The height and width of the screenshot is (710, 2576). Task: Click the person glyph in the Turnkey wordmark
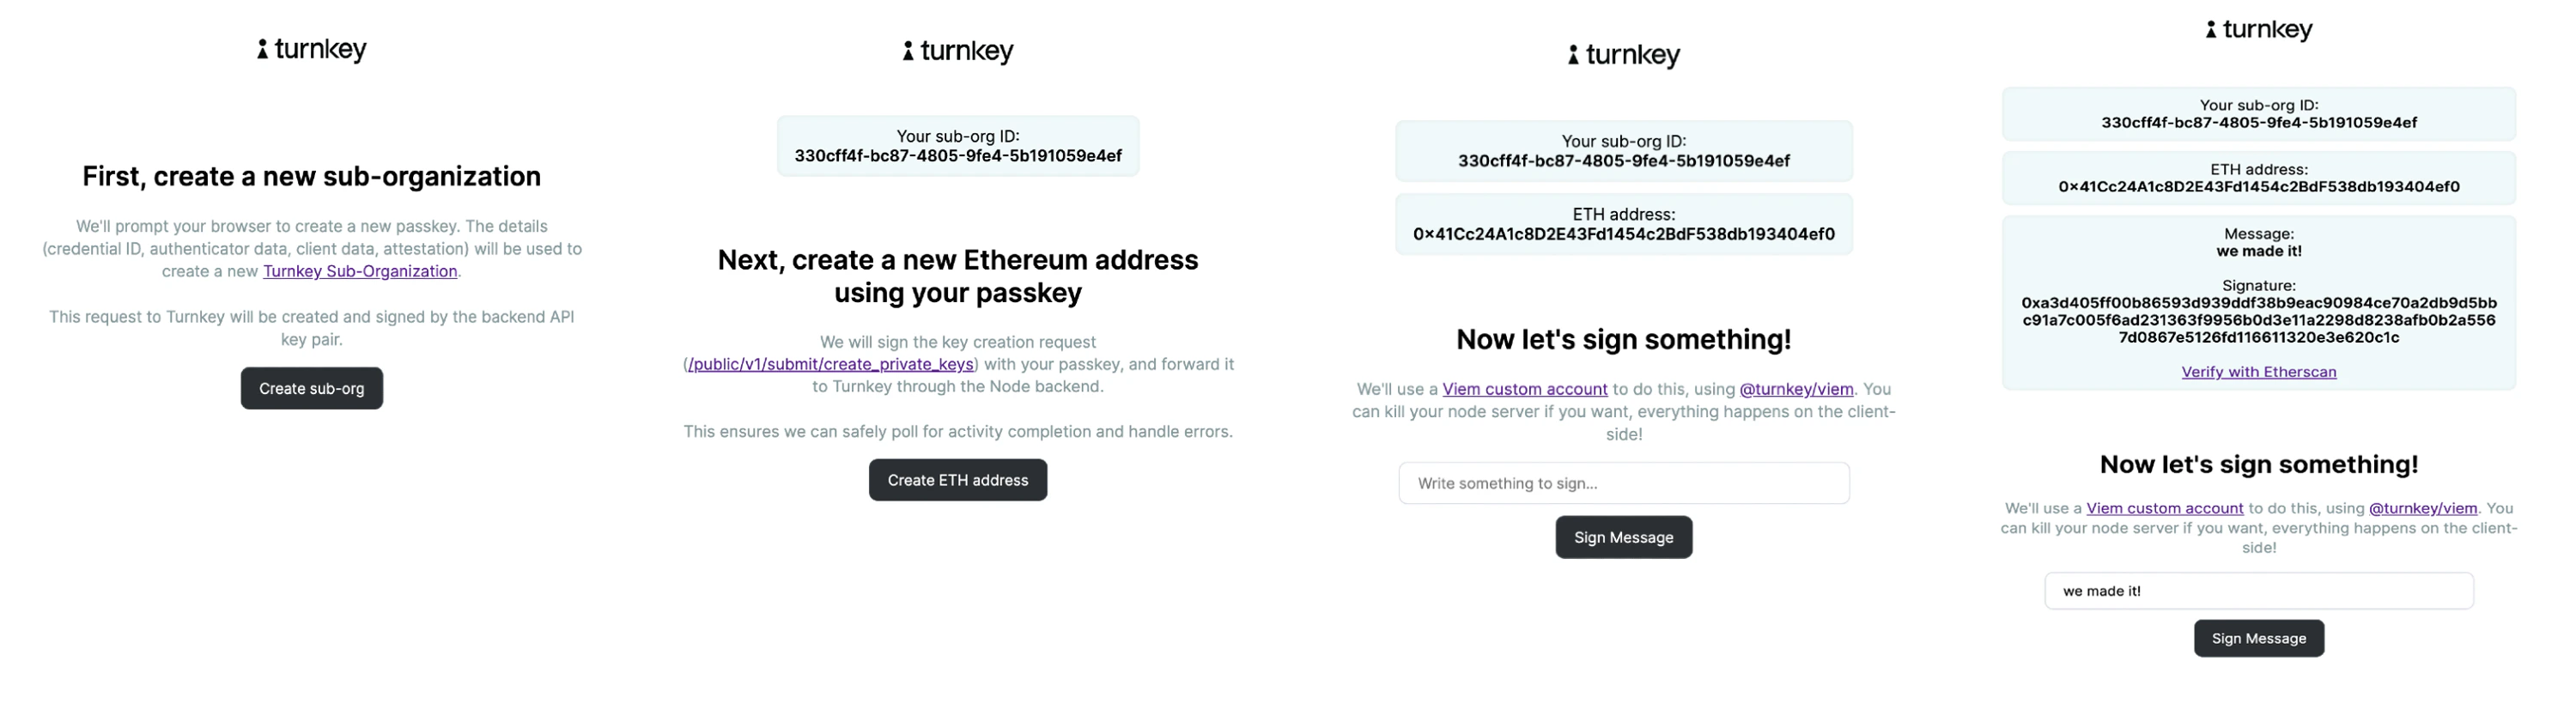[262, 47]
